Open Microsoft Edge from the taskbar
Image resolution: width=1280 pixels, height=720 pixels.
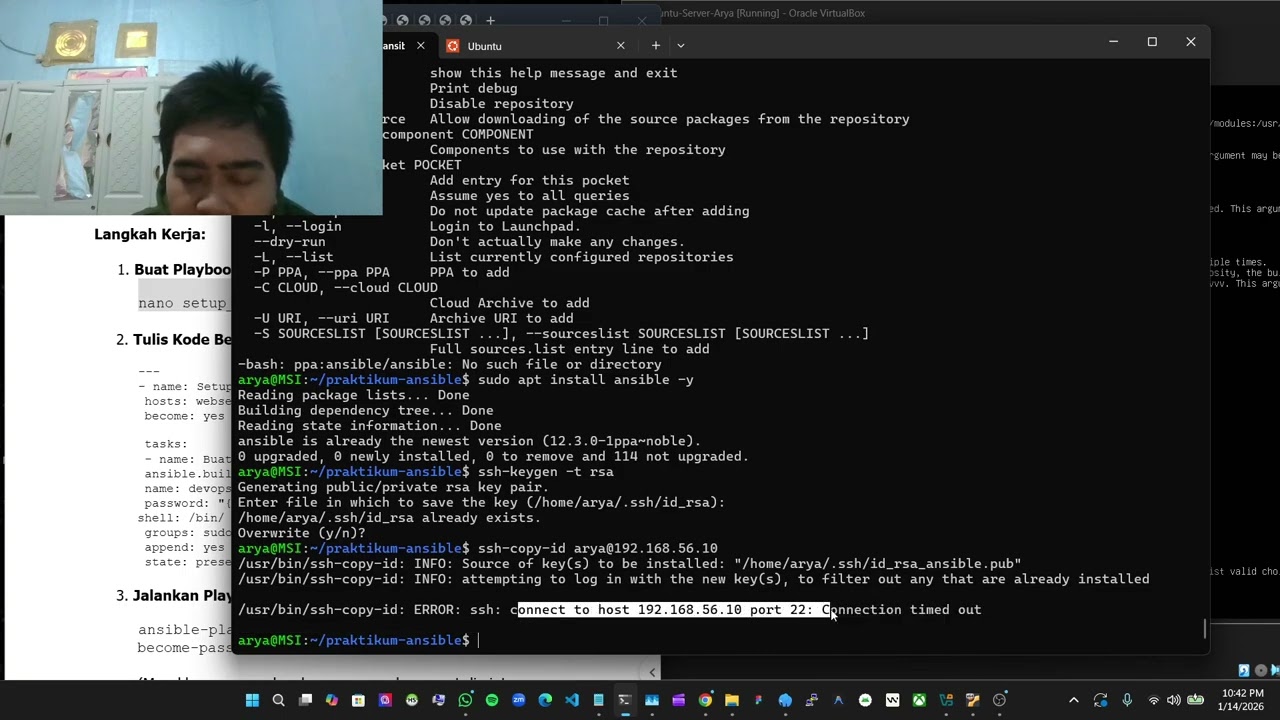click(x=545, y=700)
